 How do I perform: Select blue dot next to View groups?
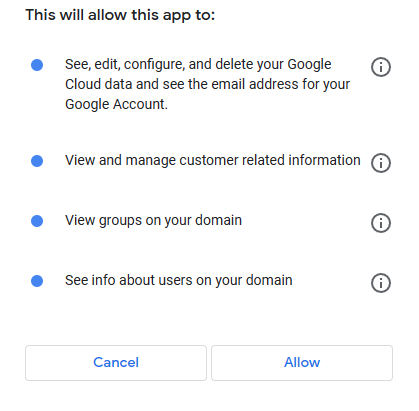tap(37, 221)
